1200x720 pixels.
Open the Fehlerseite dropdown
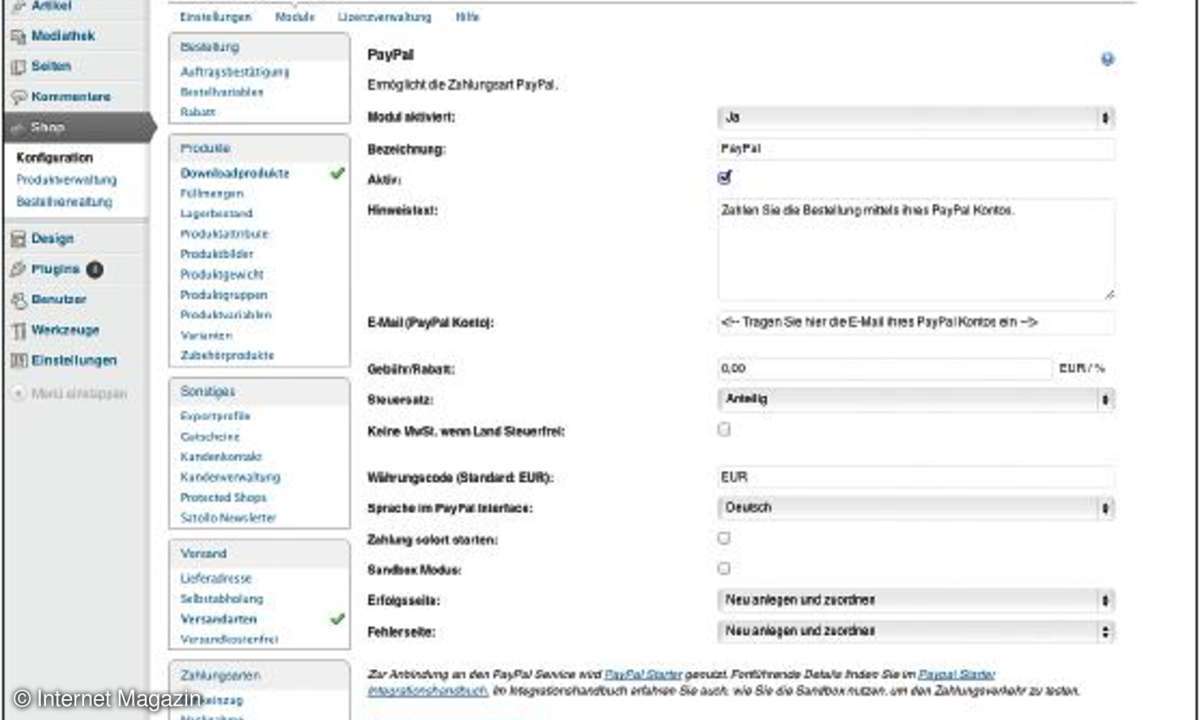pos(916,632)
